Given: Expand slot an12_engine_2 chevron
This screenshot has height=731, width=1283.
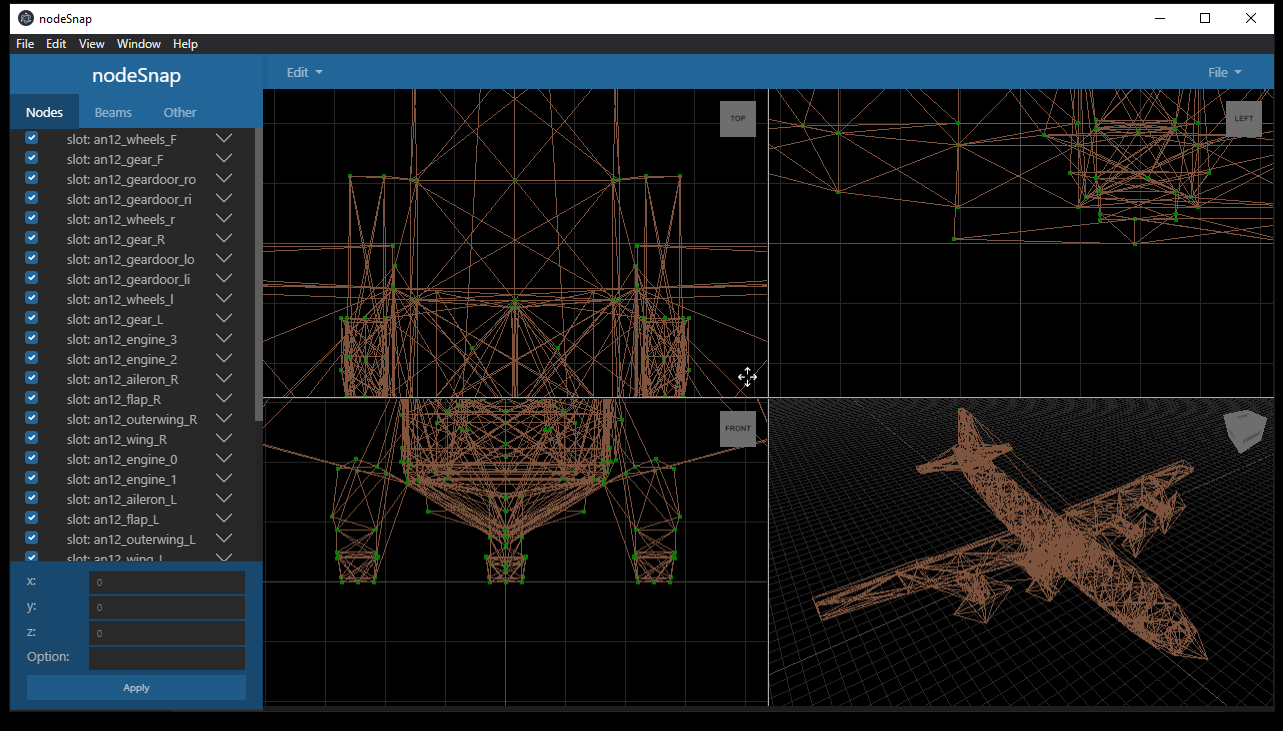Looking at the screenshot, I should point(224,359).
